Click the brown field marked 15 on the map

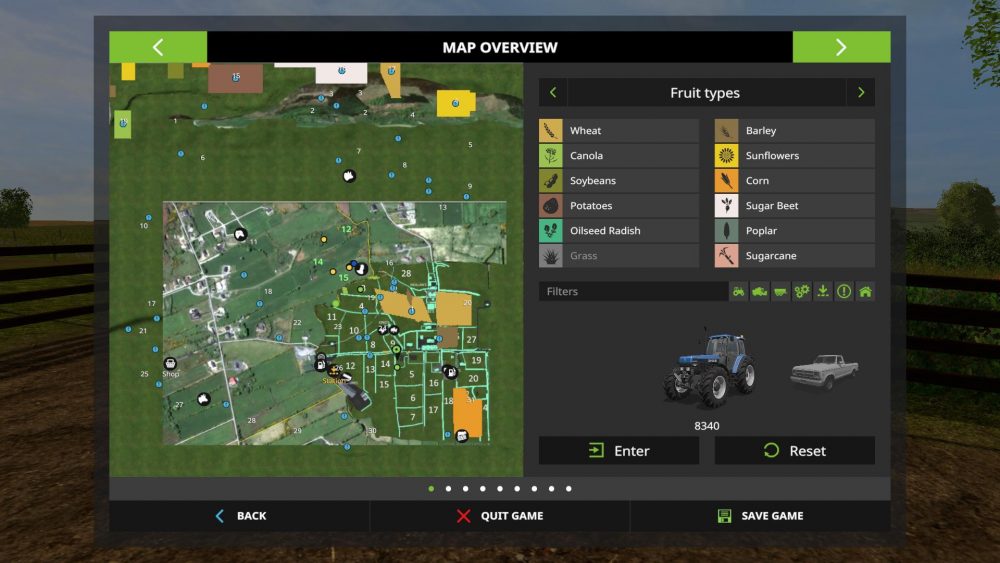[x=235, y=78]
